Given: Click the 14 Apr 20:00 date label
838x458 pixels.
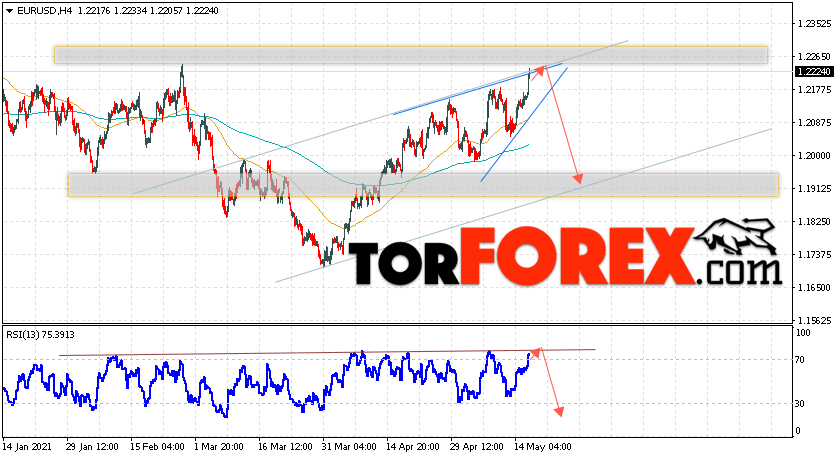Looking at the screenshot, I should (413, 446).
